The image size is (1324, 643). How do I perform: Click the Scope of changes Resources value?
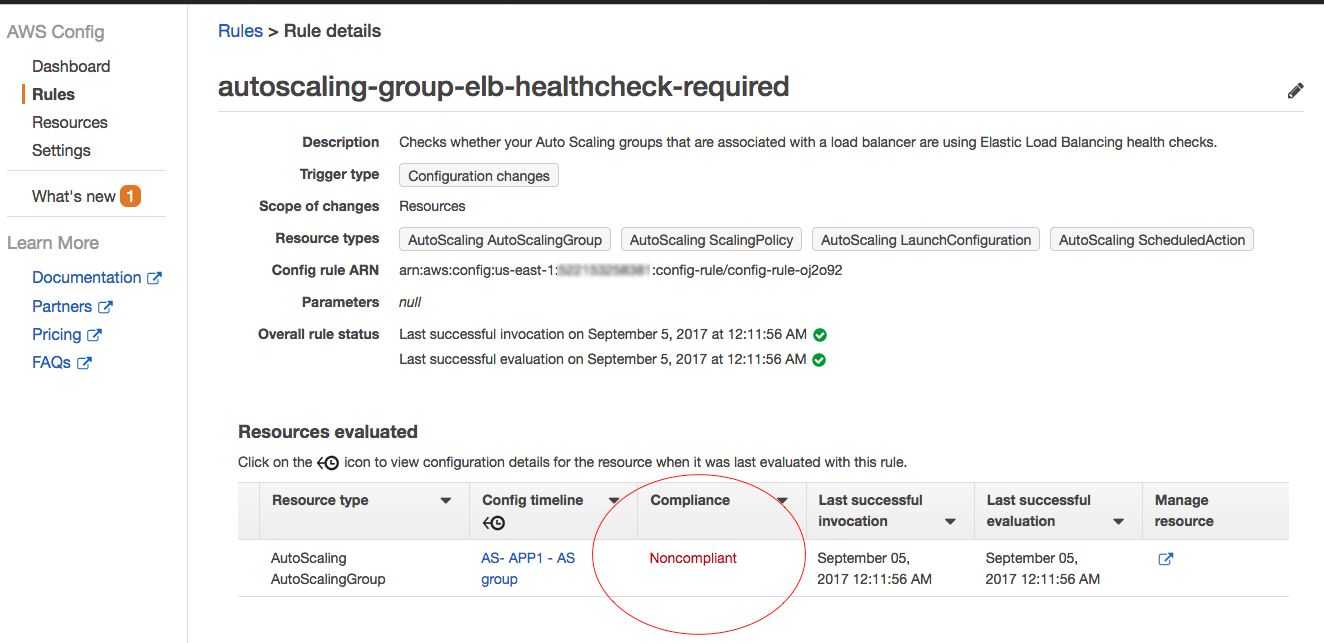[432, 206]
